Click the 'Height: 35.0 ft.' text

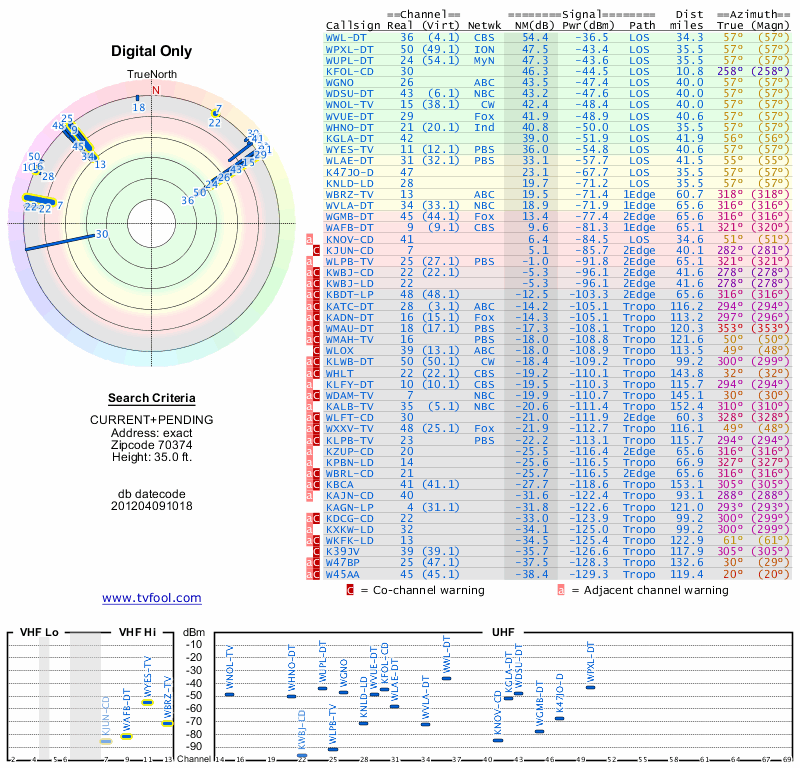pyautogui.click(x=152, y=457)
